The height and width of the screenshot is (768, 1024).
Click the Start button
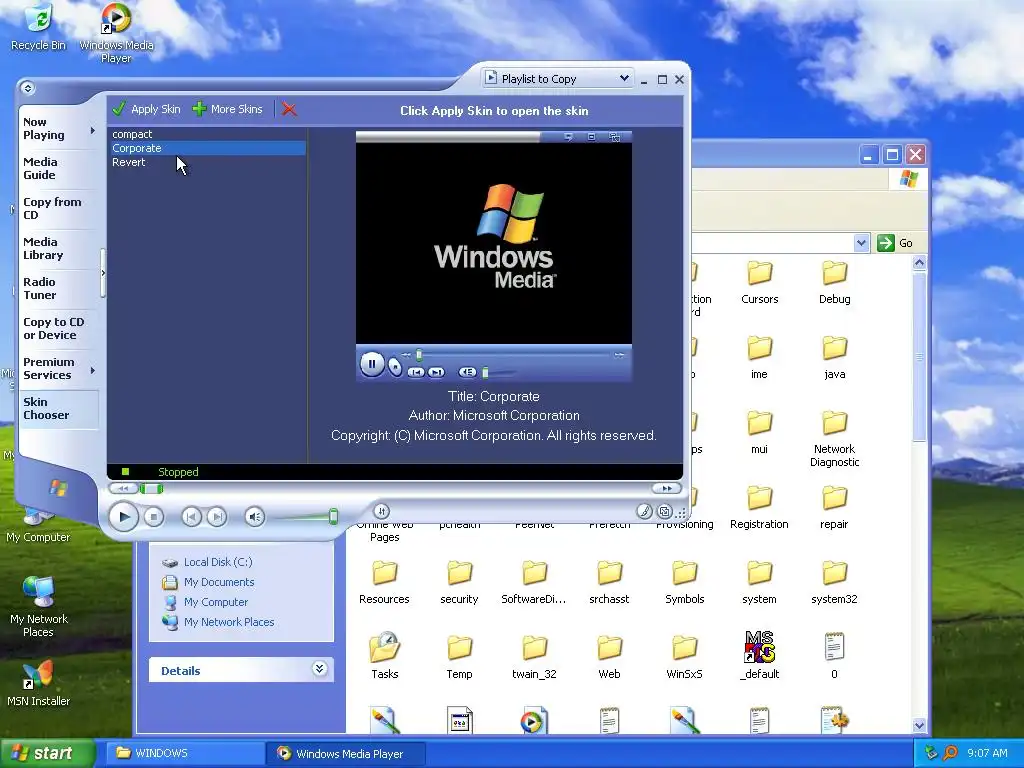(x=47, y=753)
